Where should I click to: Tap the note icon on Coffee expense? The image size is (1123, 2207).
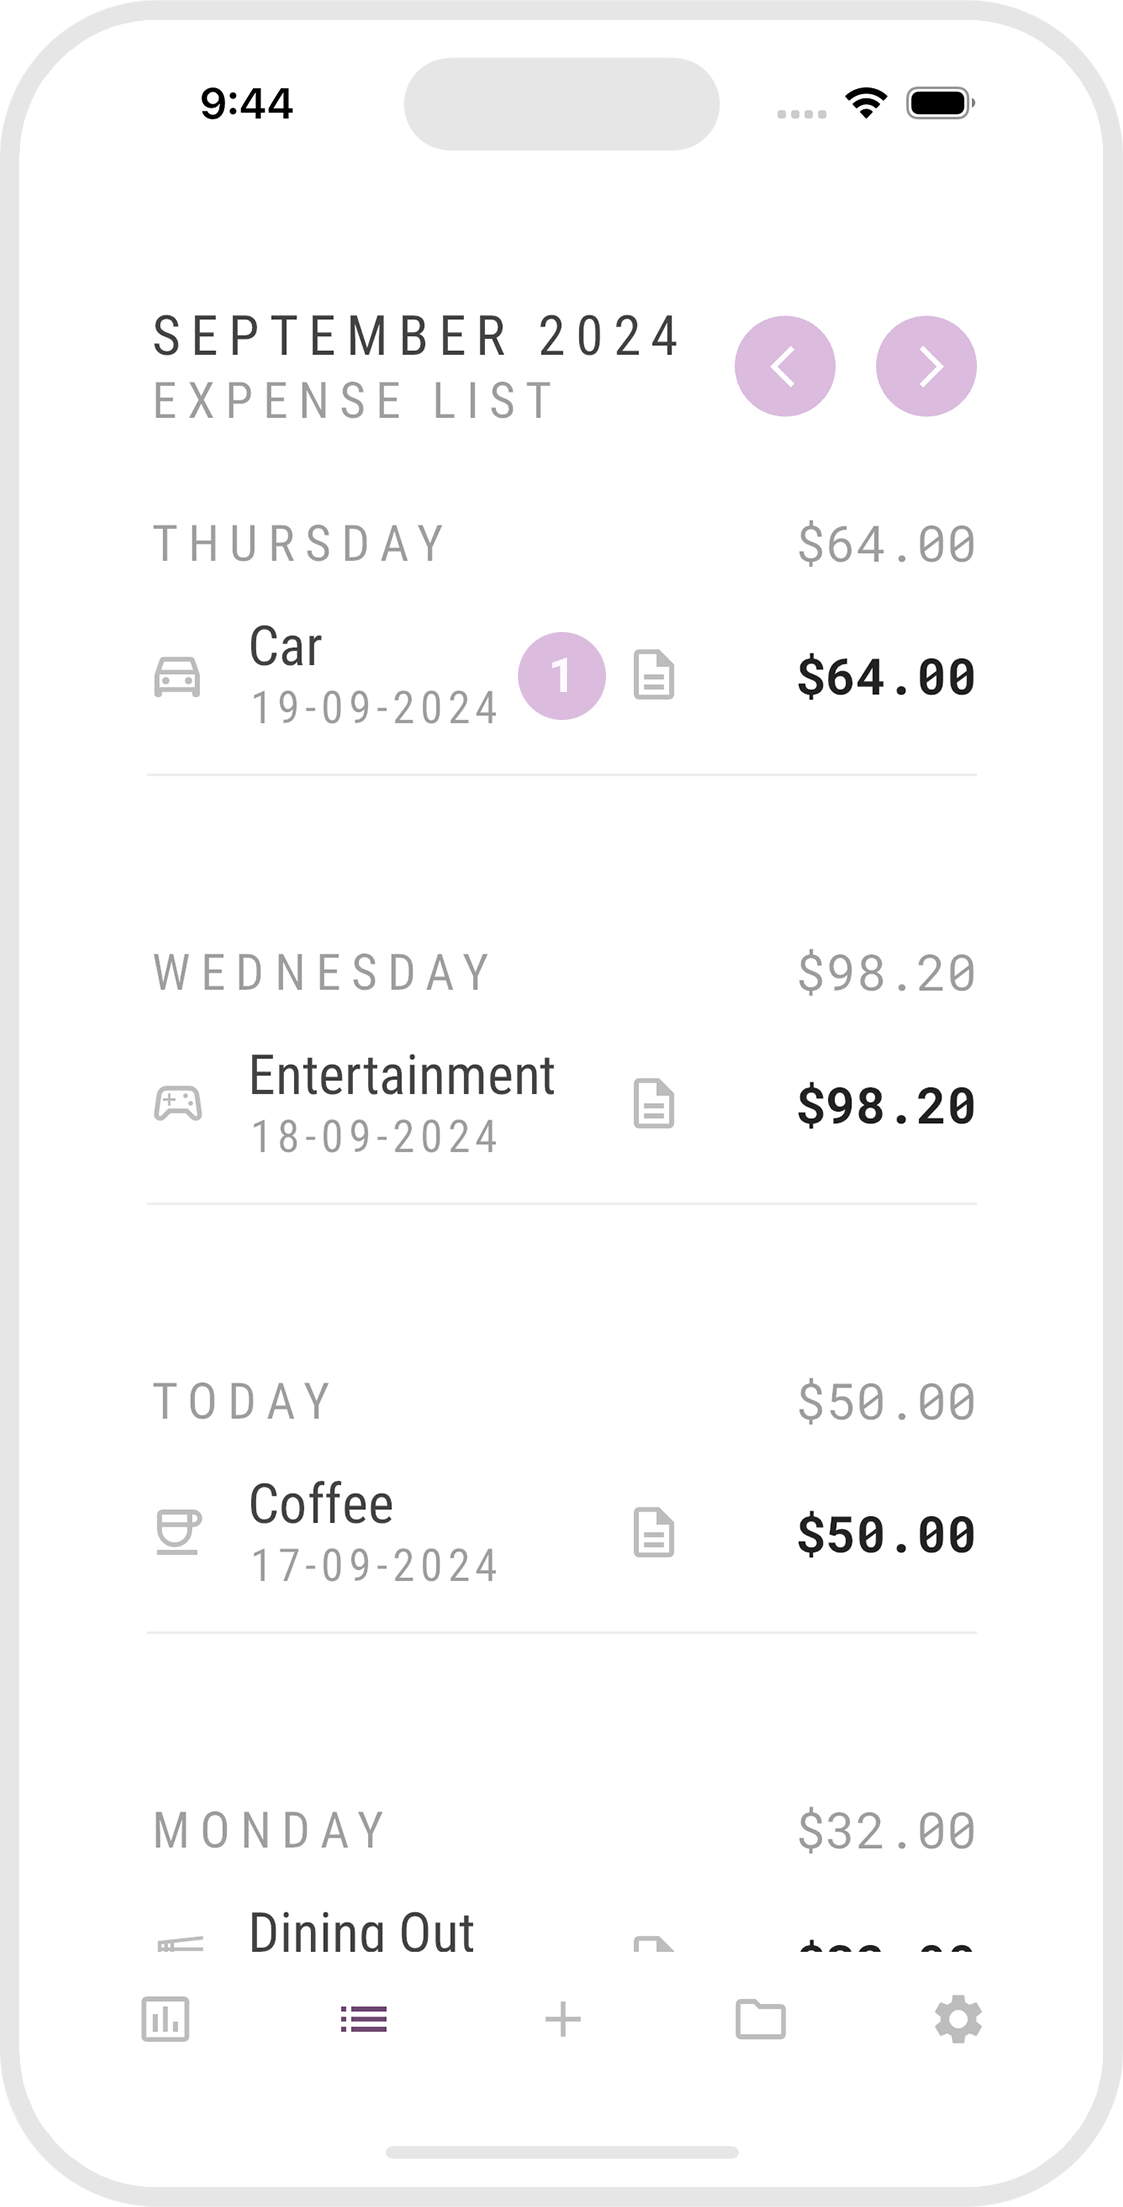click(x=654, y=1533)
